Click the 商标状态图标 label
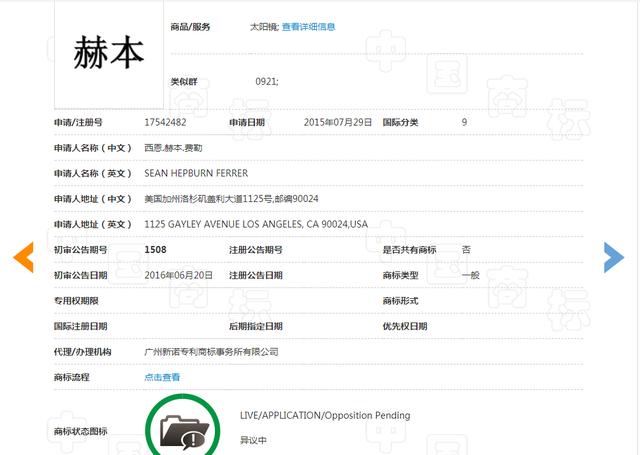Image resolution: width=640 pixels, height=455 pixels. tap(80, 431)
